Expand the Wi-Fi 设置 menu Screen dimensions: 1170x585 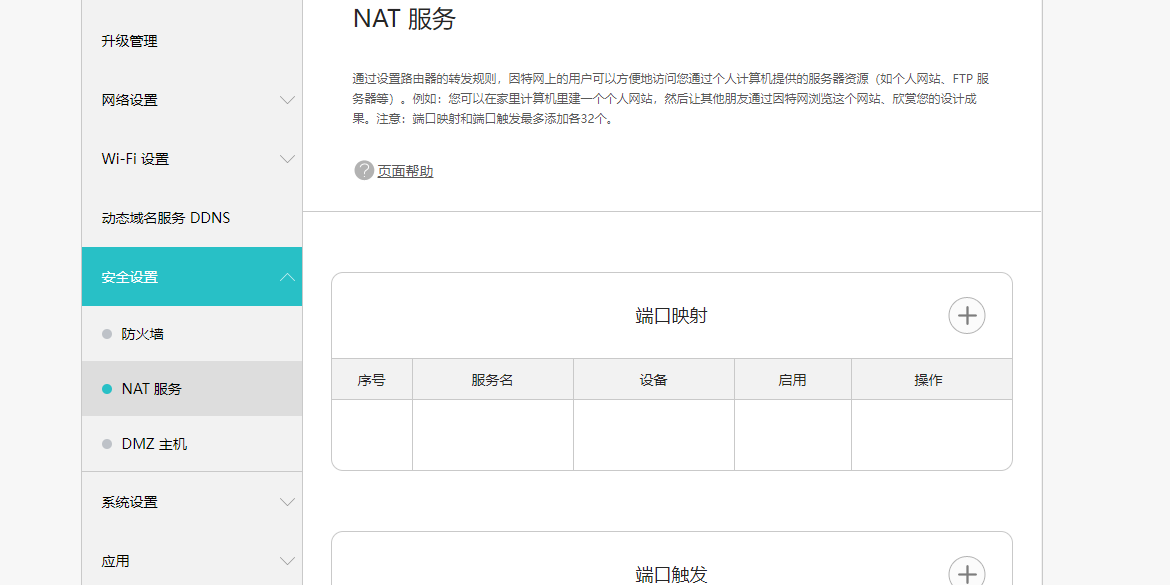[x=287, y=158]
